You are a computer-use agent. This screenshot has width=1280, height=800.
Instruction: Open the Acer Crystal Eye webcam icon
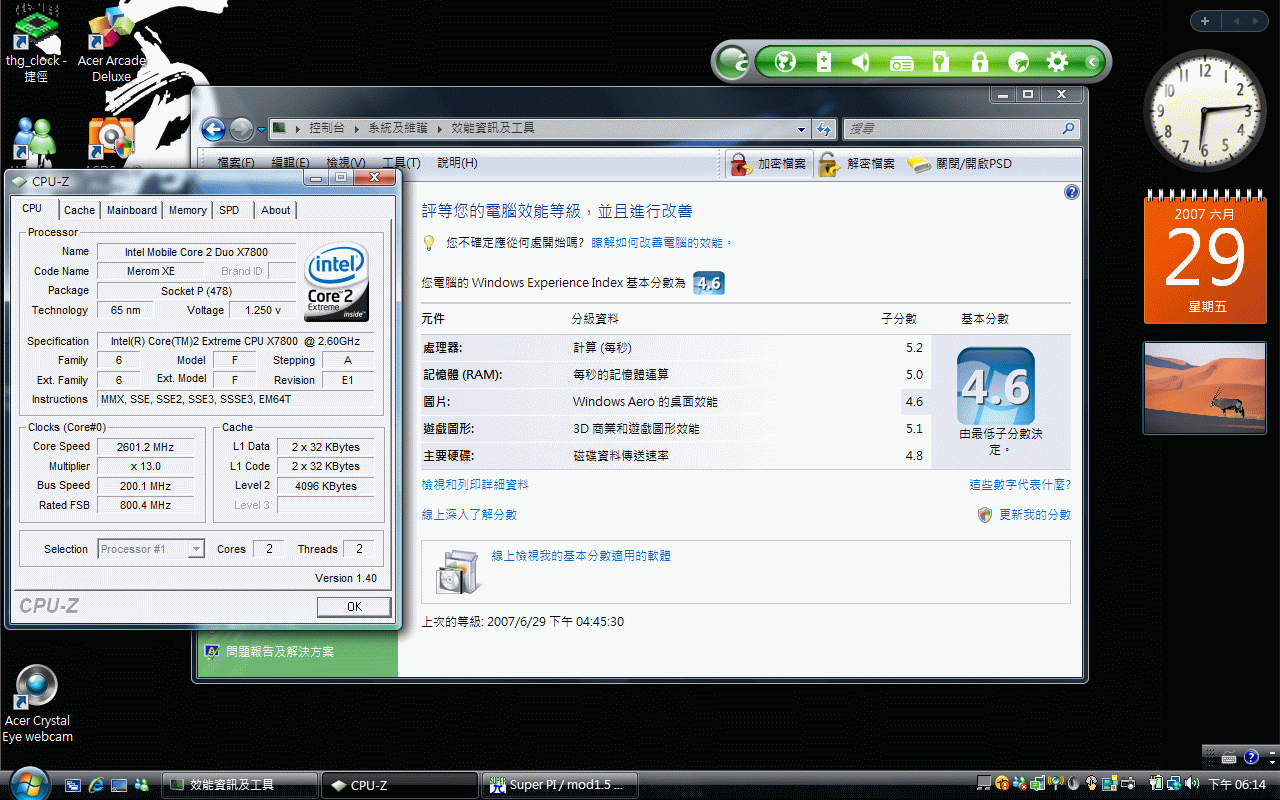click(38, 705)
